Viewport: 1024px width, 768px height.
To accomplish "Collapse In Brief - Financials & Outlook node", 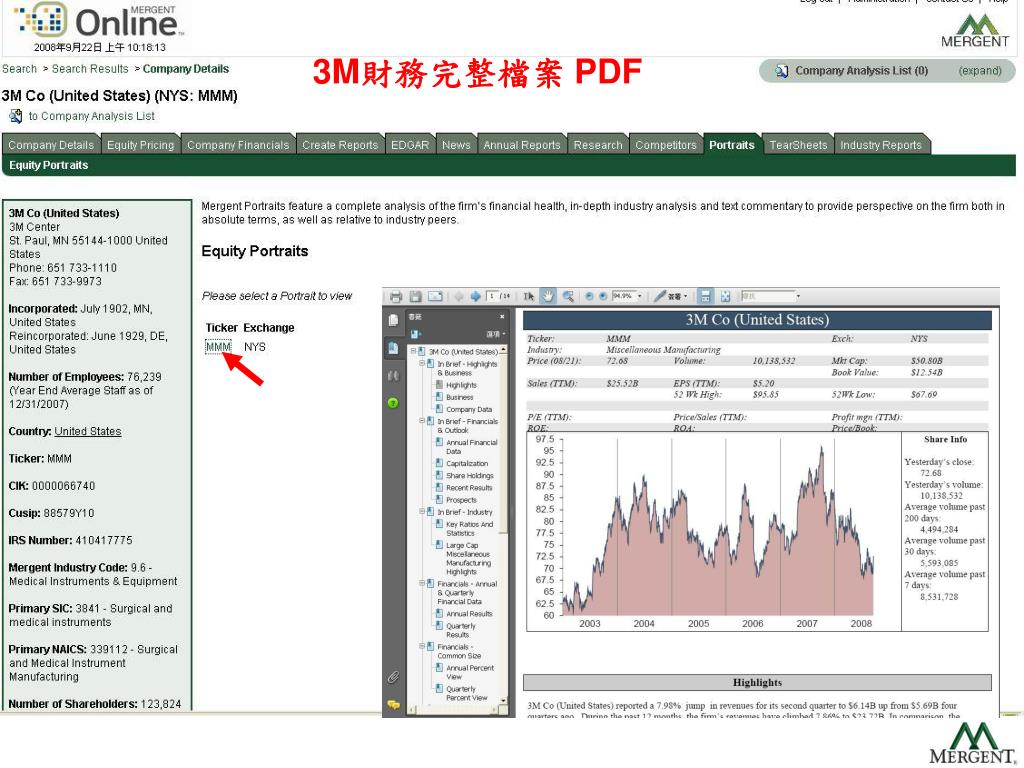I will [422, 421].
